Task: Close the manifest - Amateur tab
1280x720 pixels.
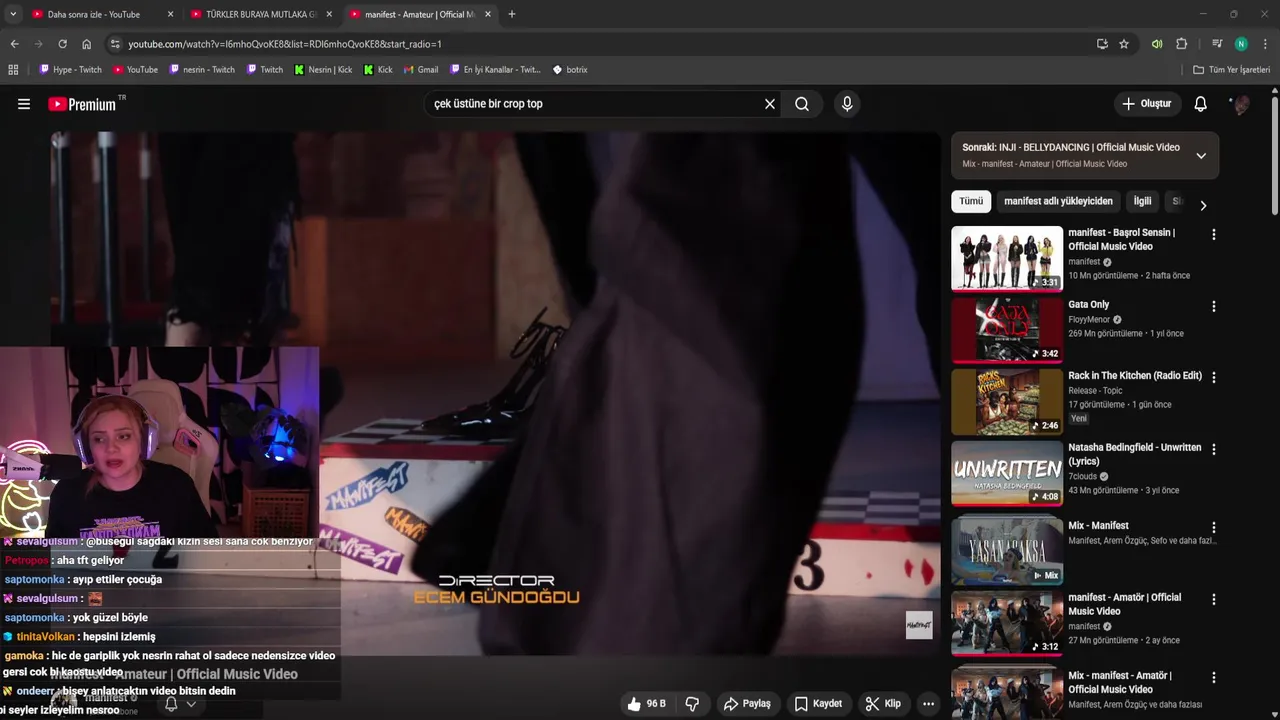Action: tap(488, 14)
